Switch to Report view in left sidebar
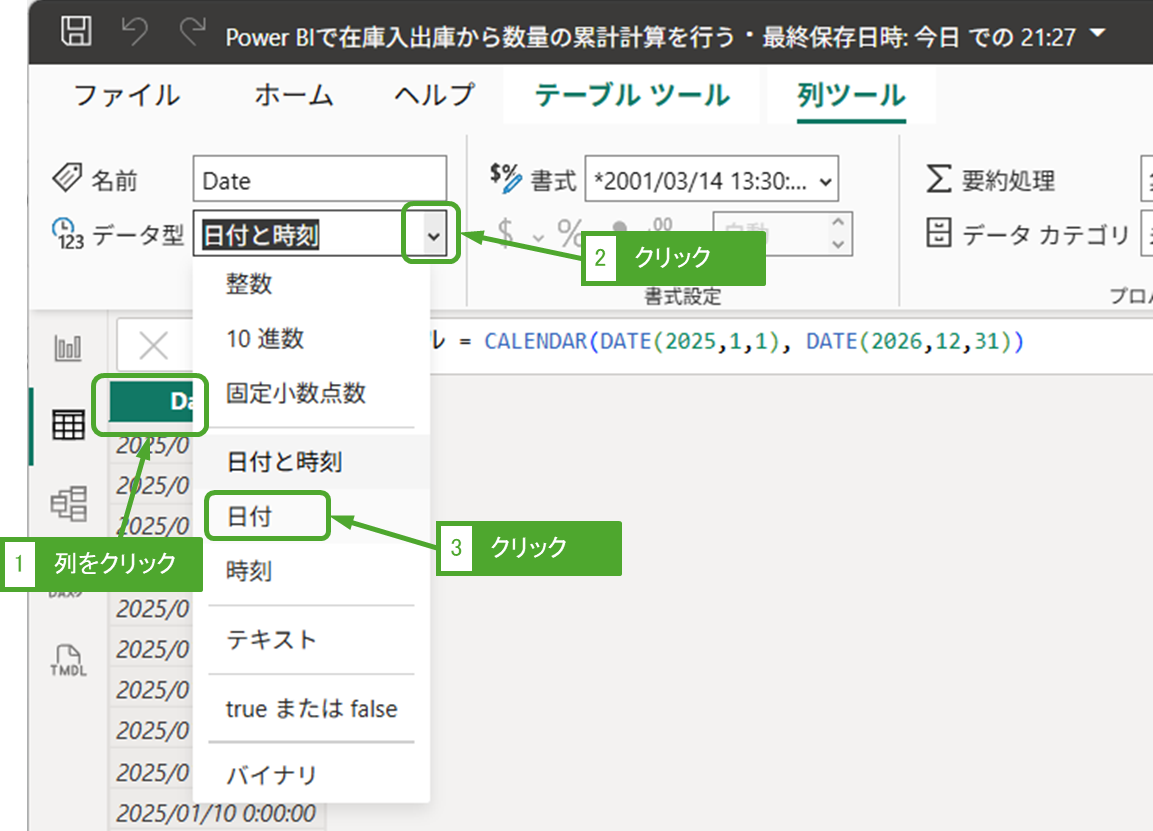 (x=68, y=348)
